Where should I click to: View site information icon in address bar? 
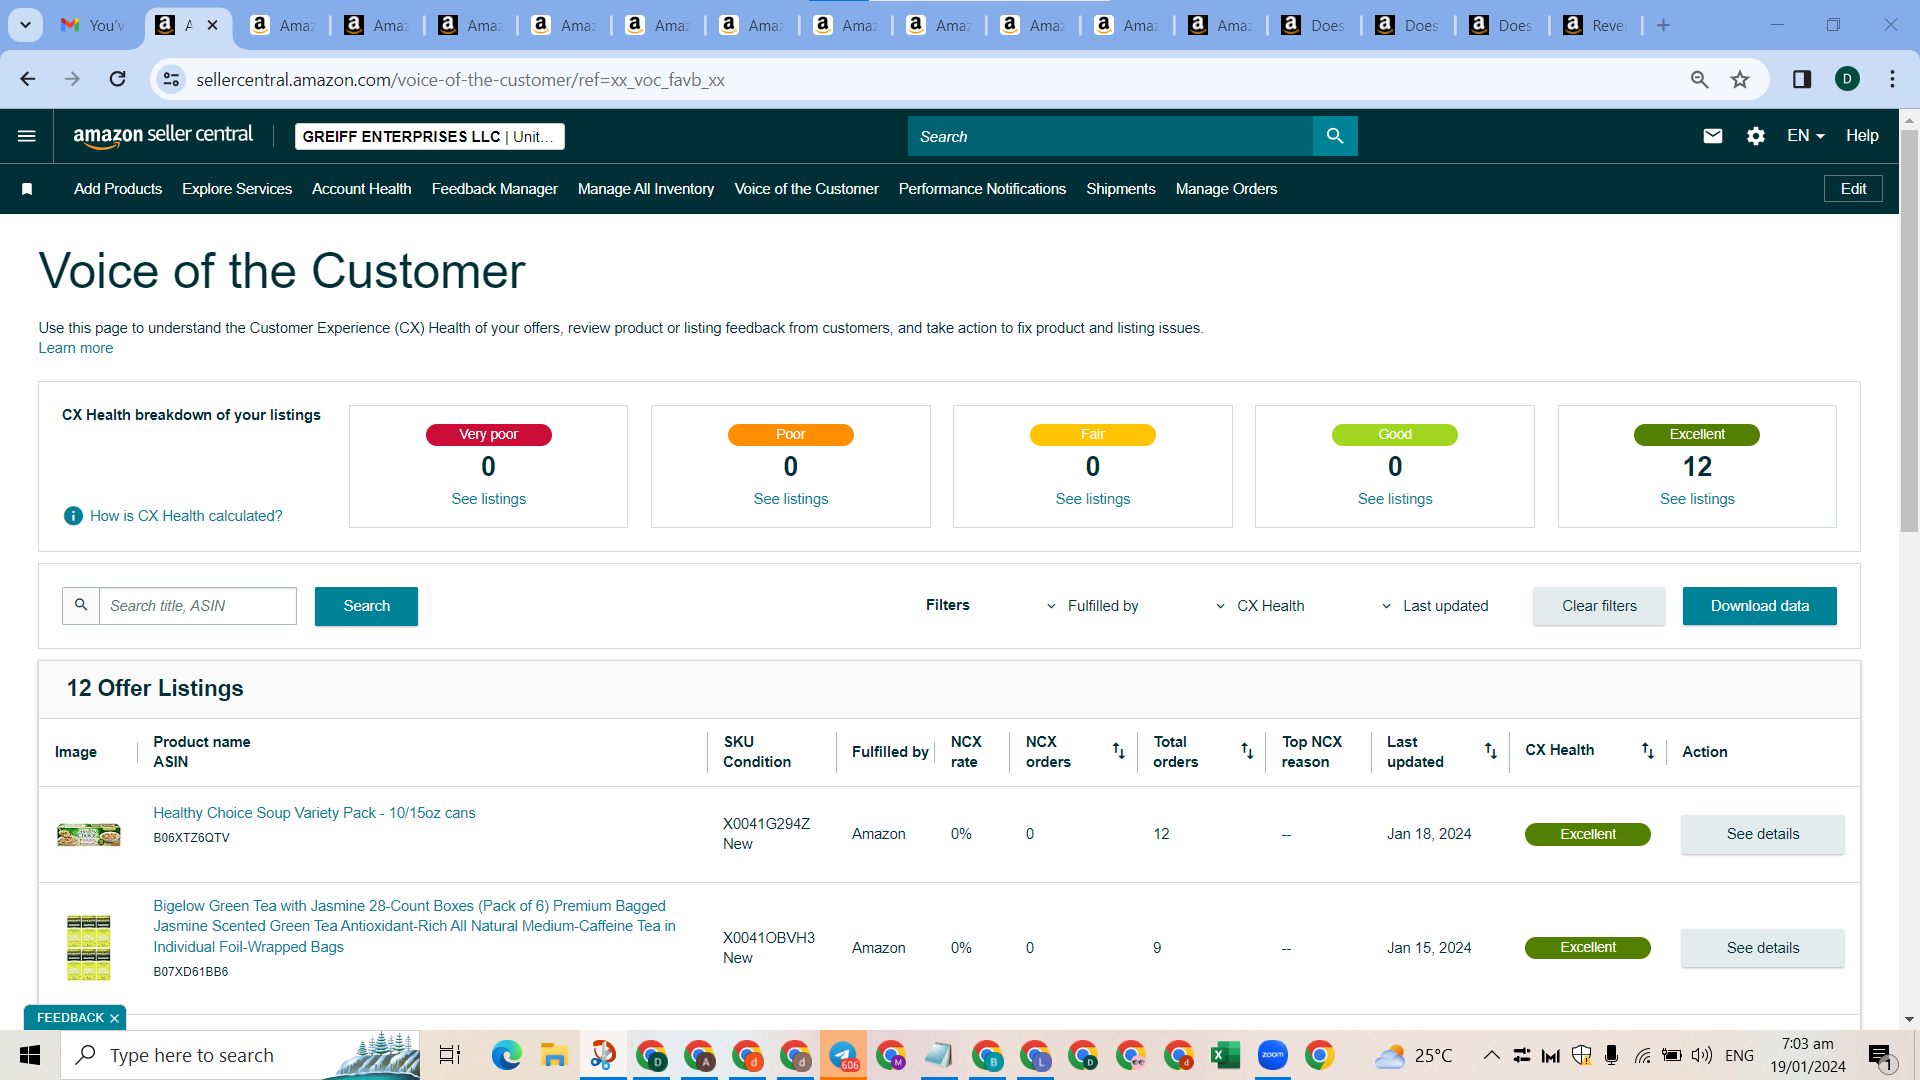pyautogui.click(x=172, y=79)
